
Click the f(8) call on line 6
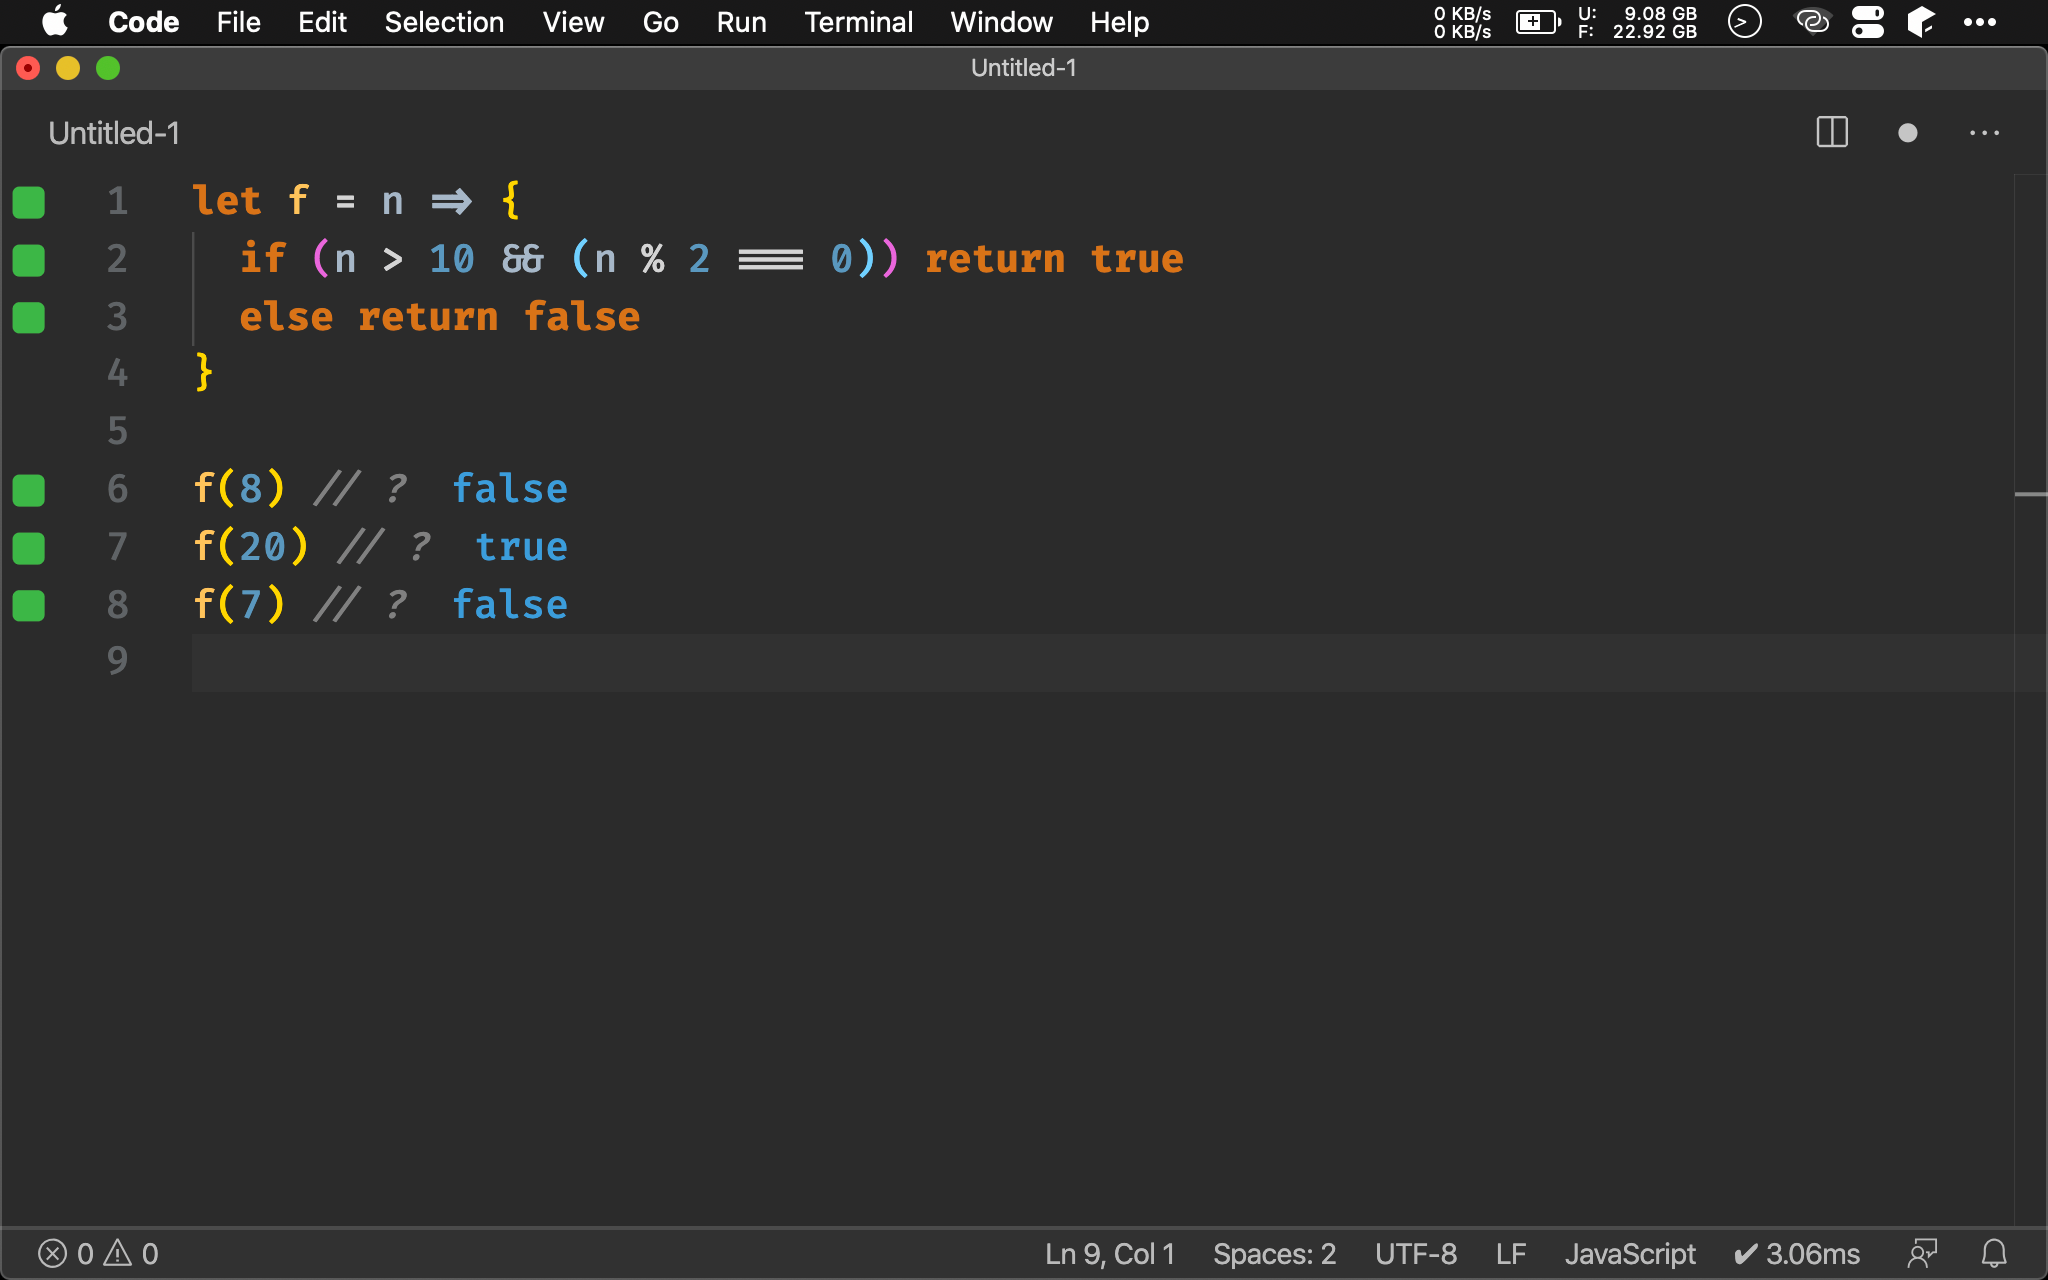click(x=239, y=489)
